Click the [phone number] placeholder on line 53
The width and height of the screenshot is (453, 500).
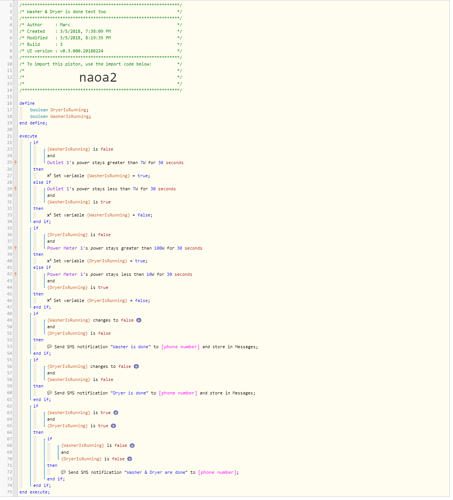click(x=181, y=348)
